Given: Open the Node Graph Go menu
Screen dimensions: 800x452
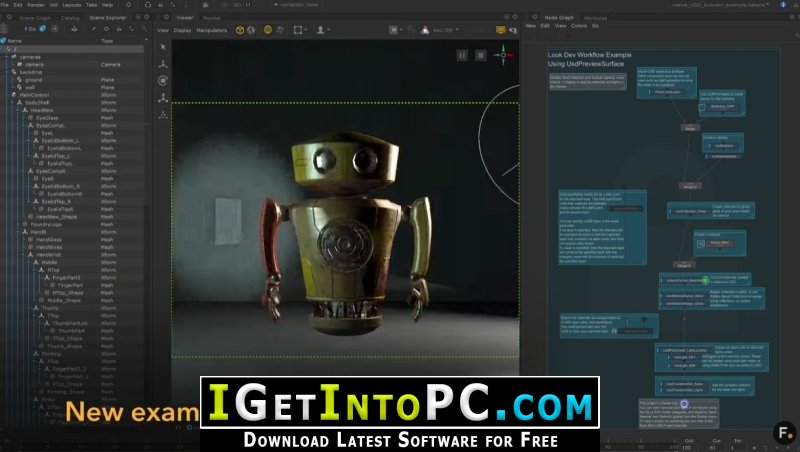Looking at the screenshot, I should (595, 26).
